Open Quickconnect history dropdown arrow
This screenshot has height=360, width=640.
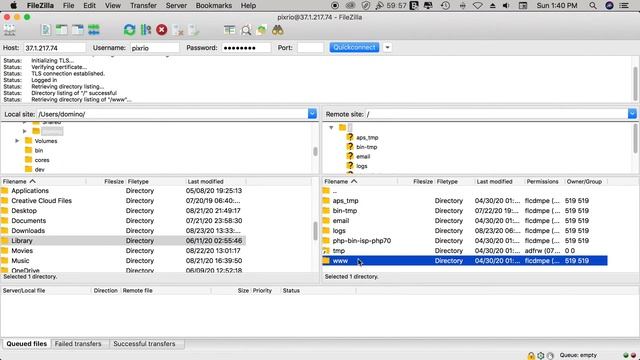click(x=387, y=48)
